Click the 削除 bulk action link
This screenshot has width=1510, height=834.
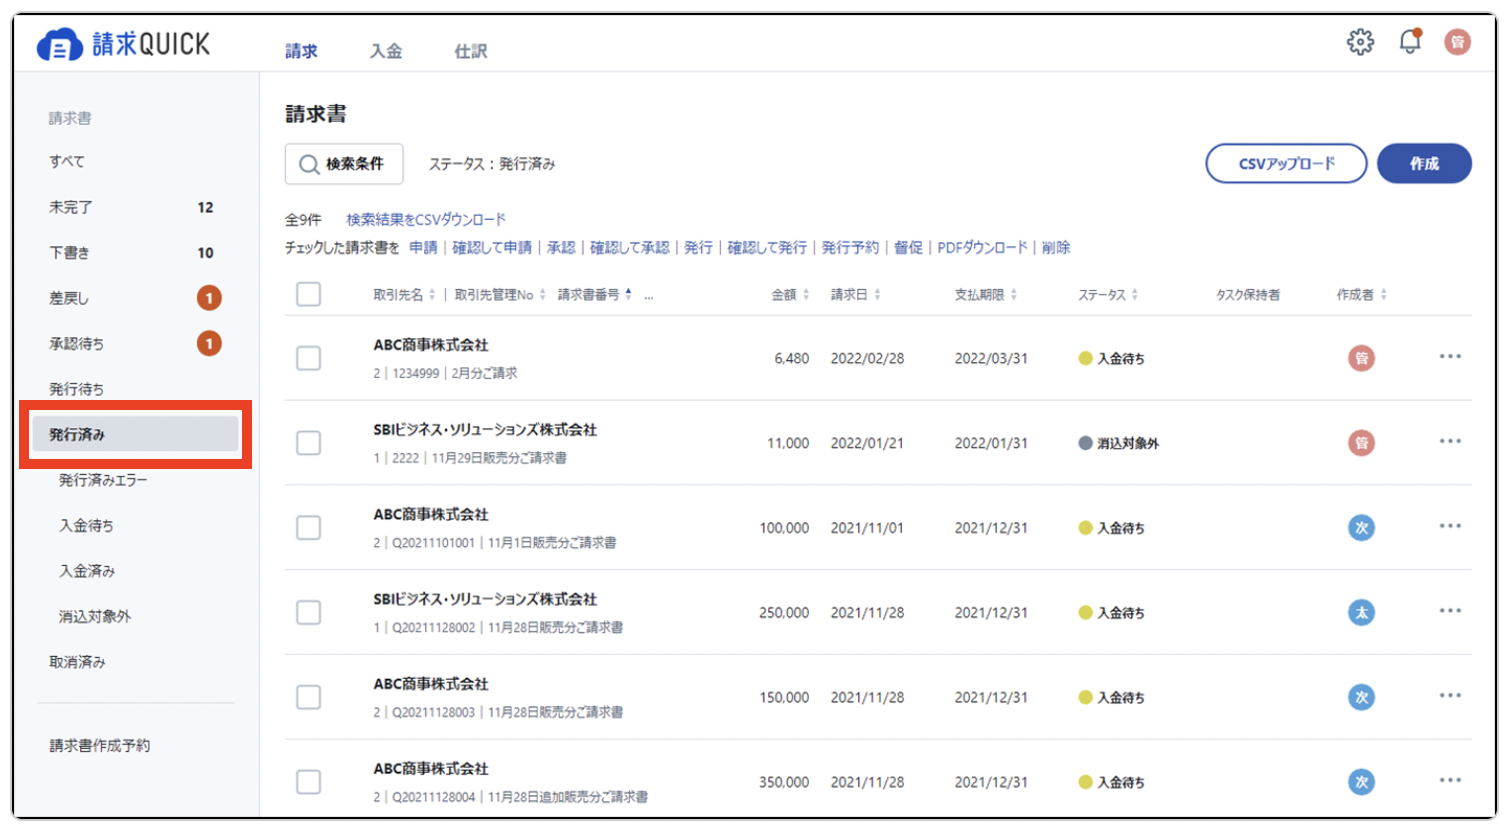tap(1056, 247)
